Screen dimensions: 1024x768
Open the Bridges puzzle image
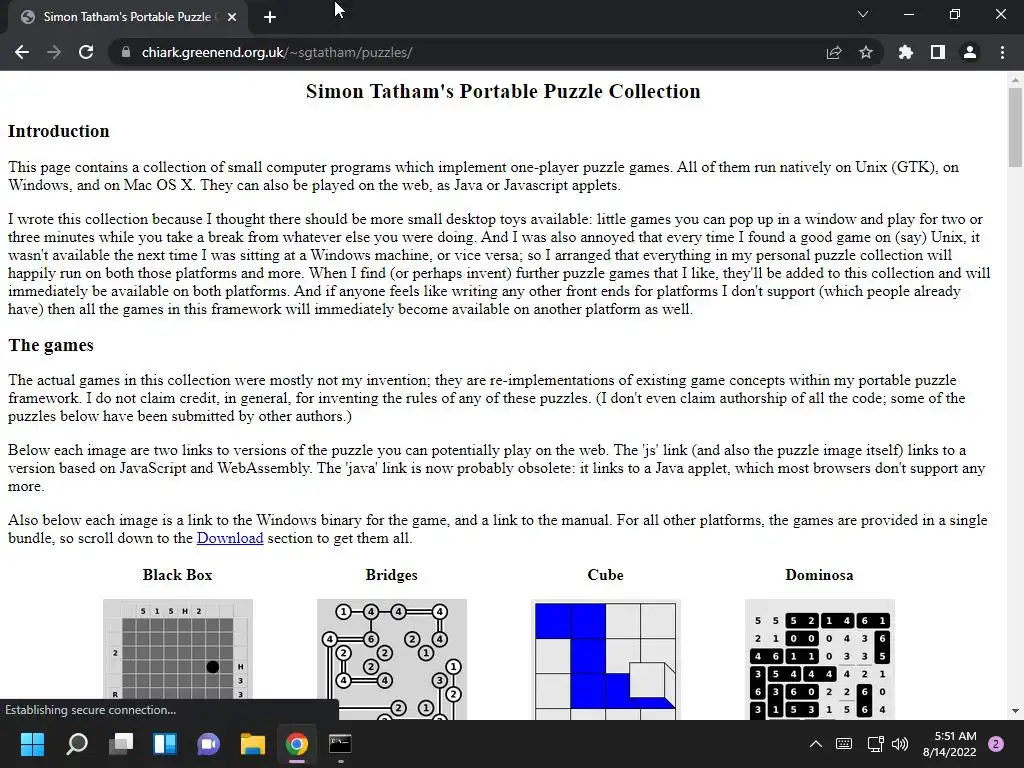pyautogui.click(x=392, y=659)
